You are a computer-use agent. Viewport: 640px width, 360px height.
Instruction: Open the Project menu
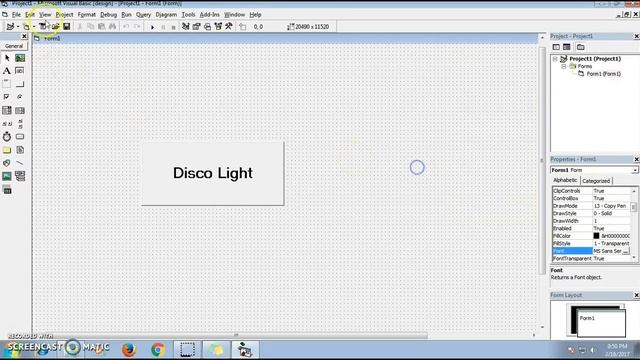(x=64, y=15)
